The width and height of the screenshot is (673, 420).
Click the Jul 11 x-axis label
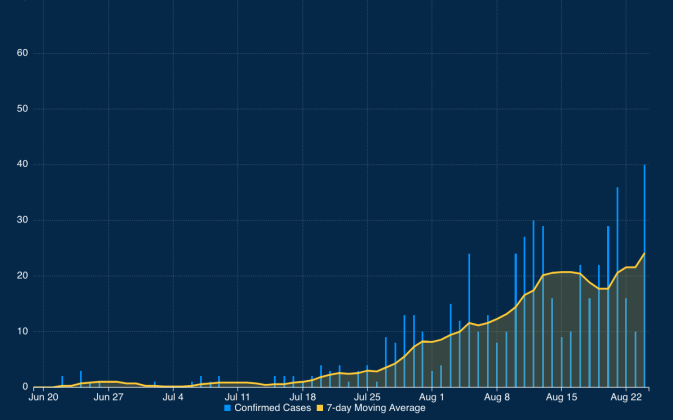point(238,397)
